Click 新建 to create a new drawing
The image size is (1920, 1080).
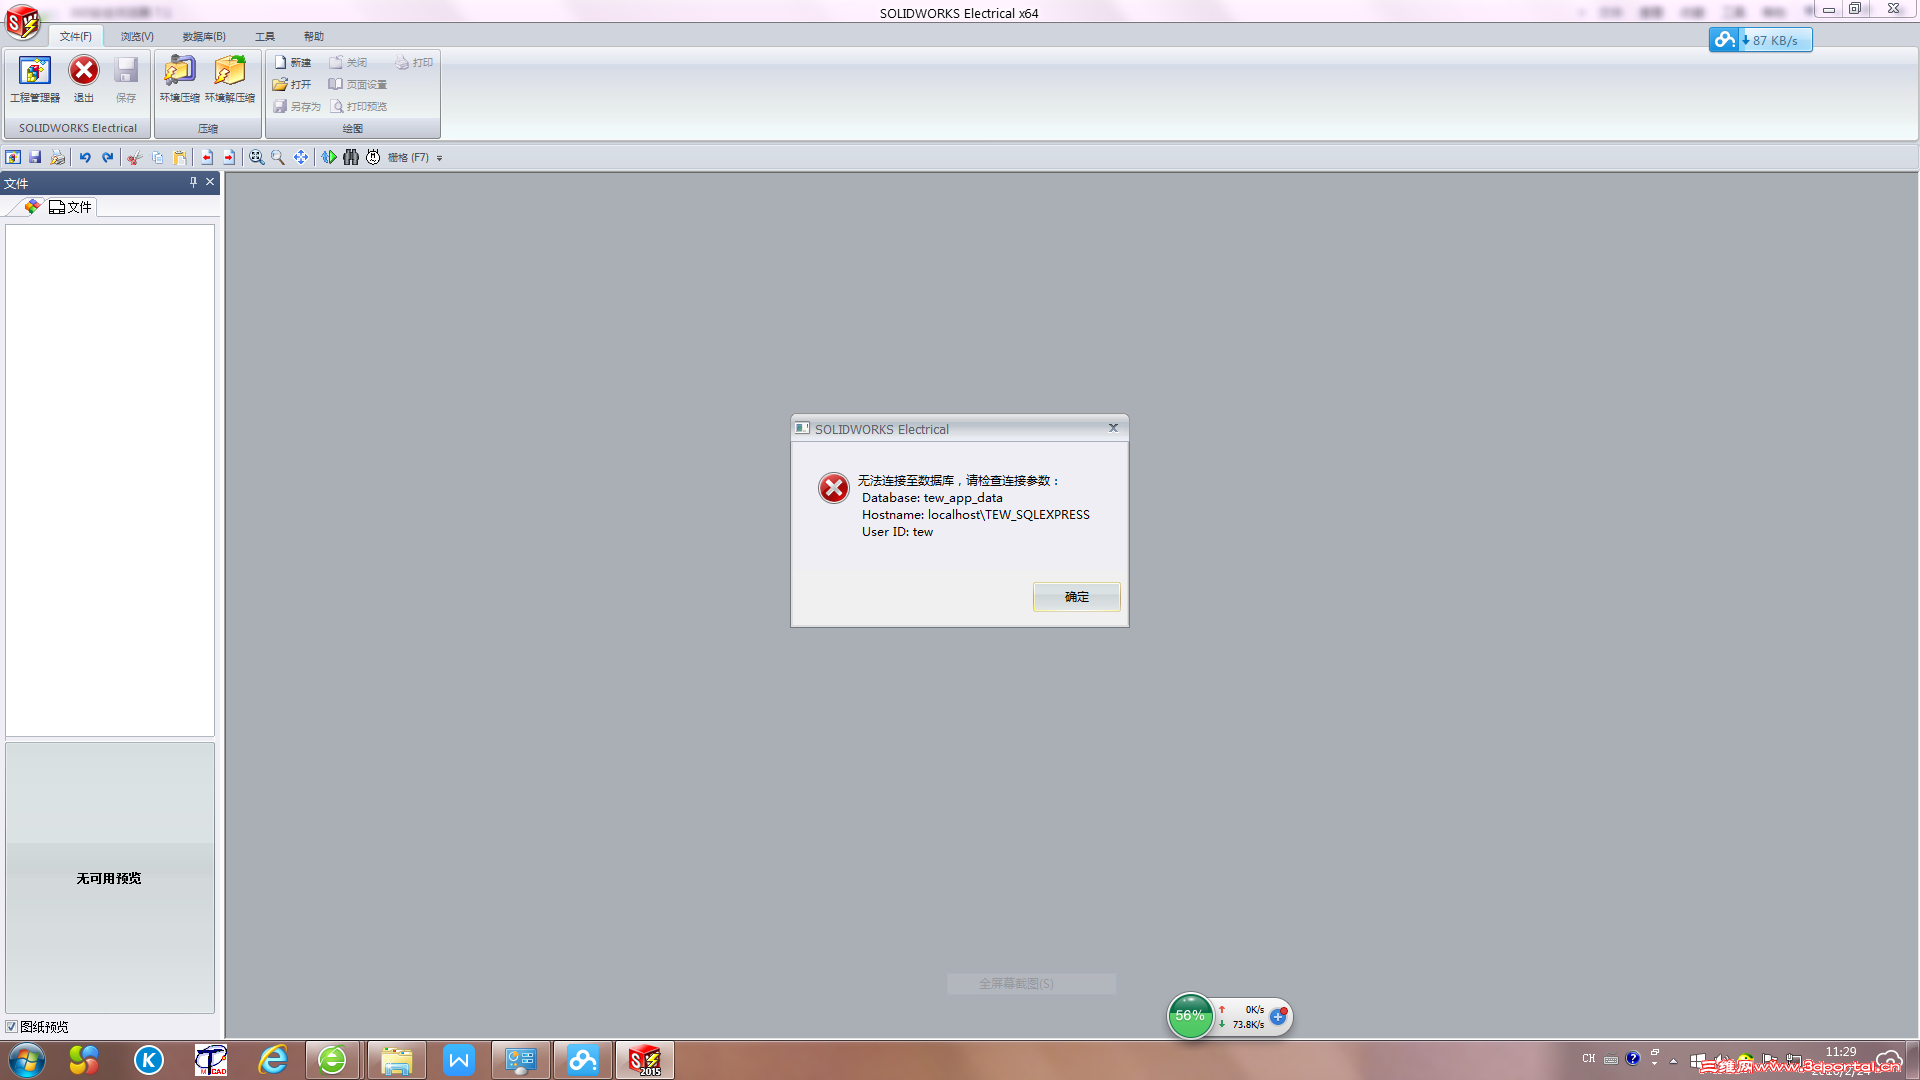tap(293, 62)
